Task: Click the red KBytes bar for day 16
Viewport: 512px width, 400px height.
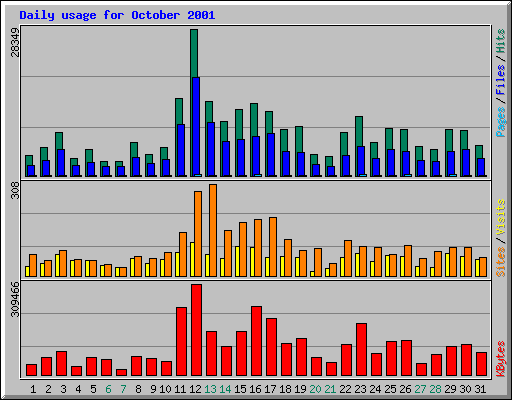Action: pyautogui.click(x=256, y=341)
